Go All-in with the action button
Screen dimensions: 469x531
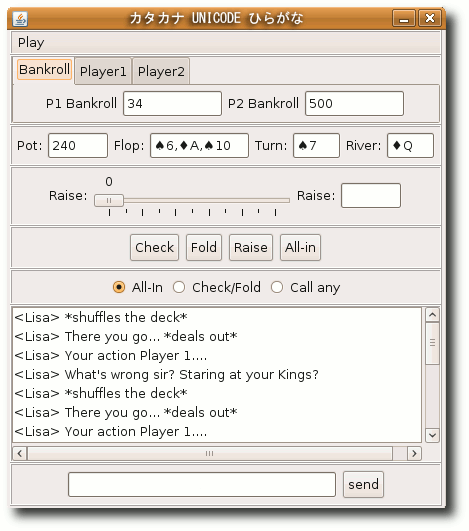coord(300,248)
